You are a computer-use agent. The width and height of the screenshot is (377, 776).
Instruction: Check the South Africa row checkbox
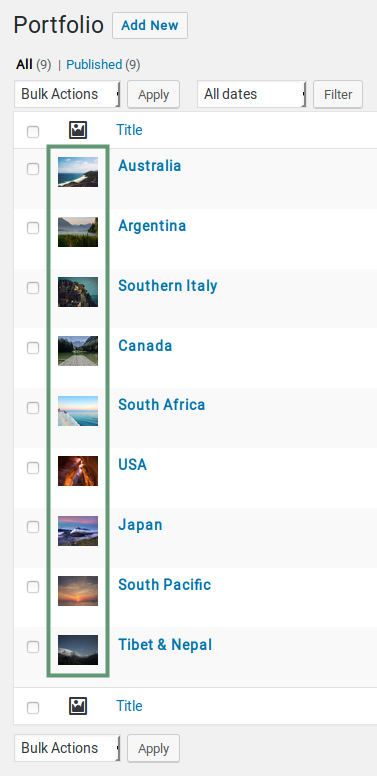[33, 408]
